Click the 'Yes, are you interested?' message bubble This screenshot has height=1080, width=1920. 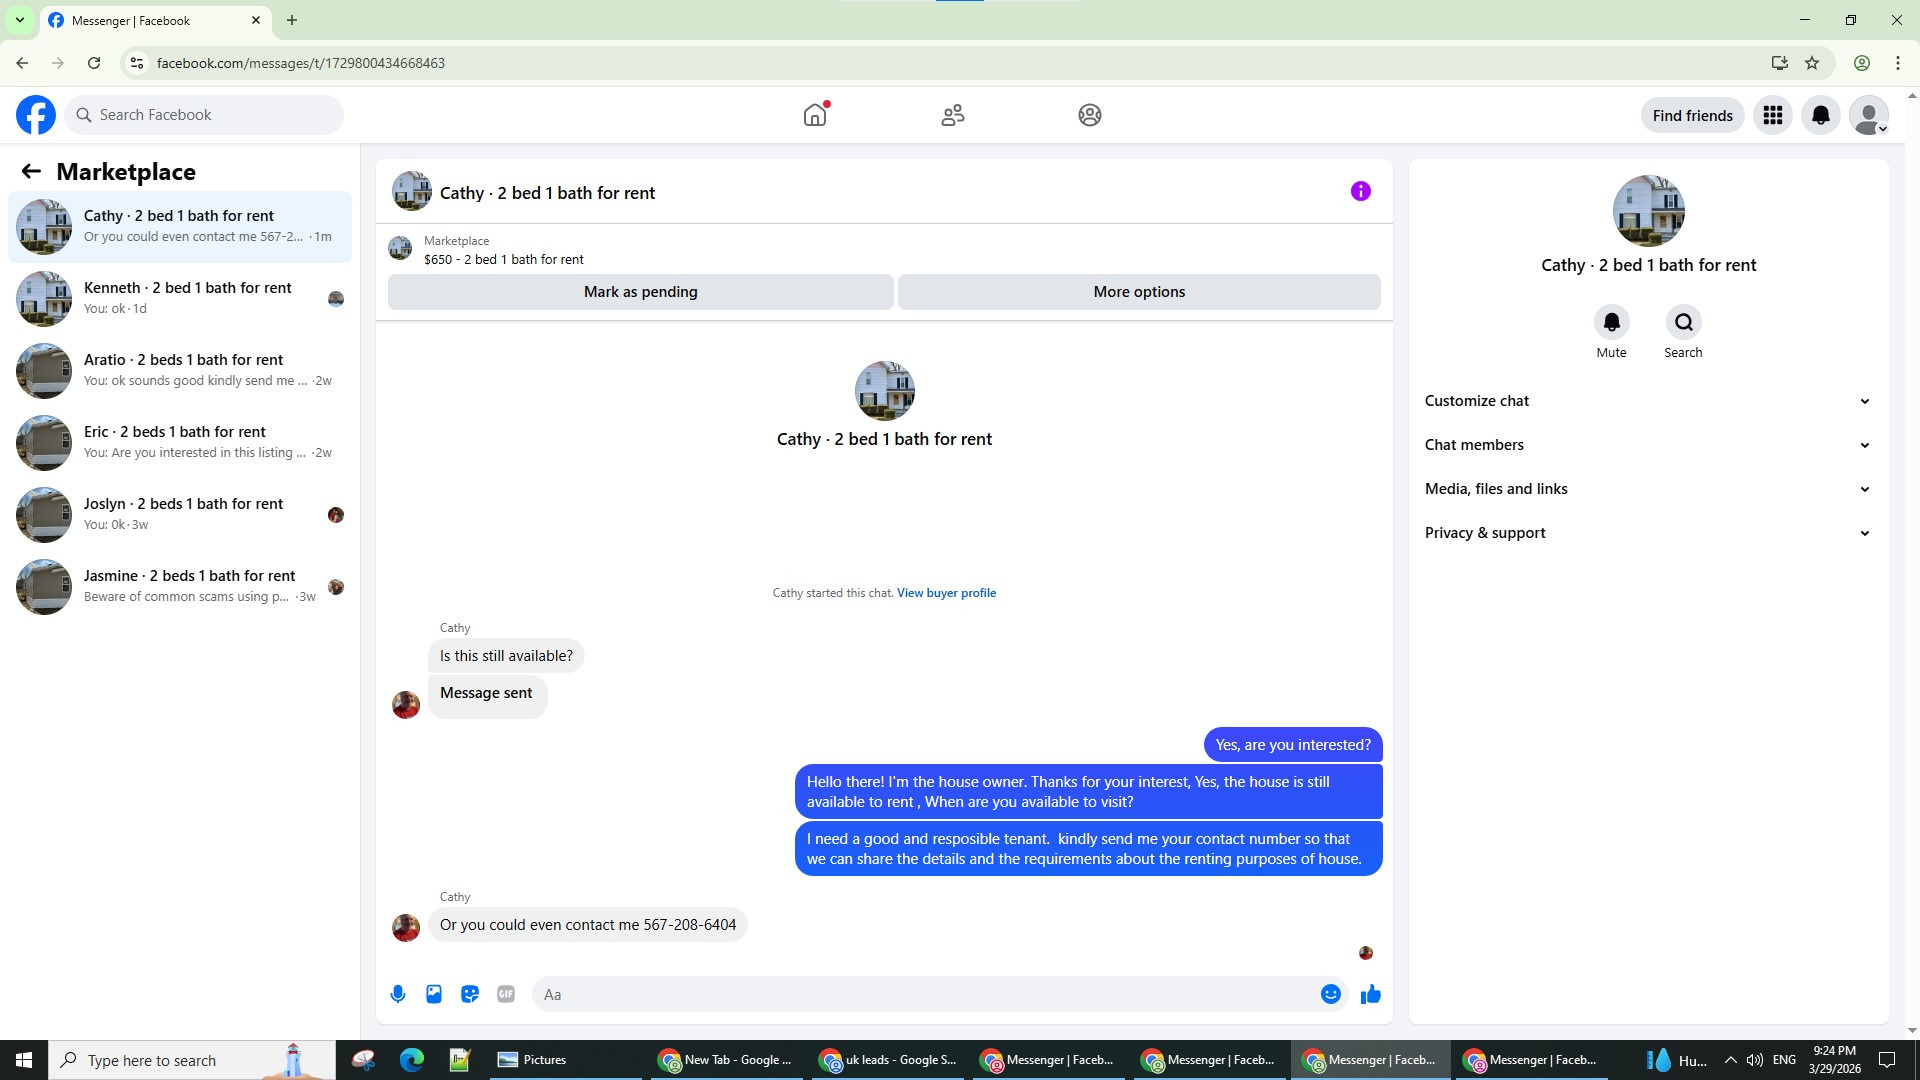click(x=1293, y=745)
